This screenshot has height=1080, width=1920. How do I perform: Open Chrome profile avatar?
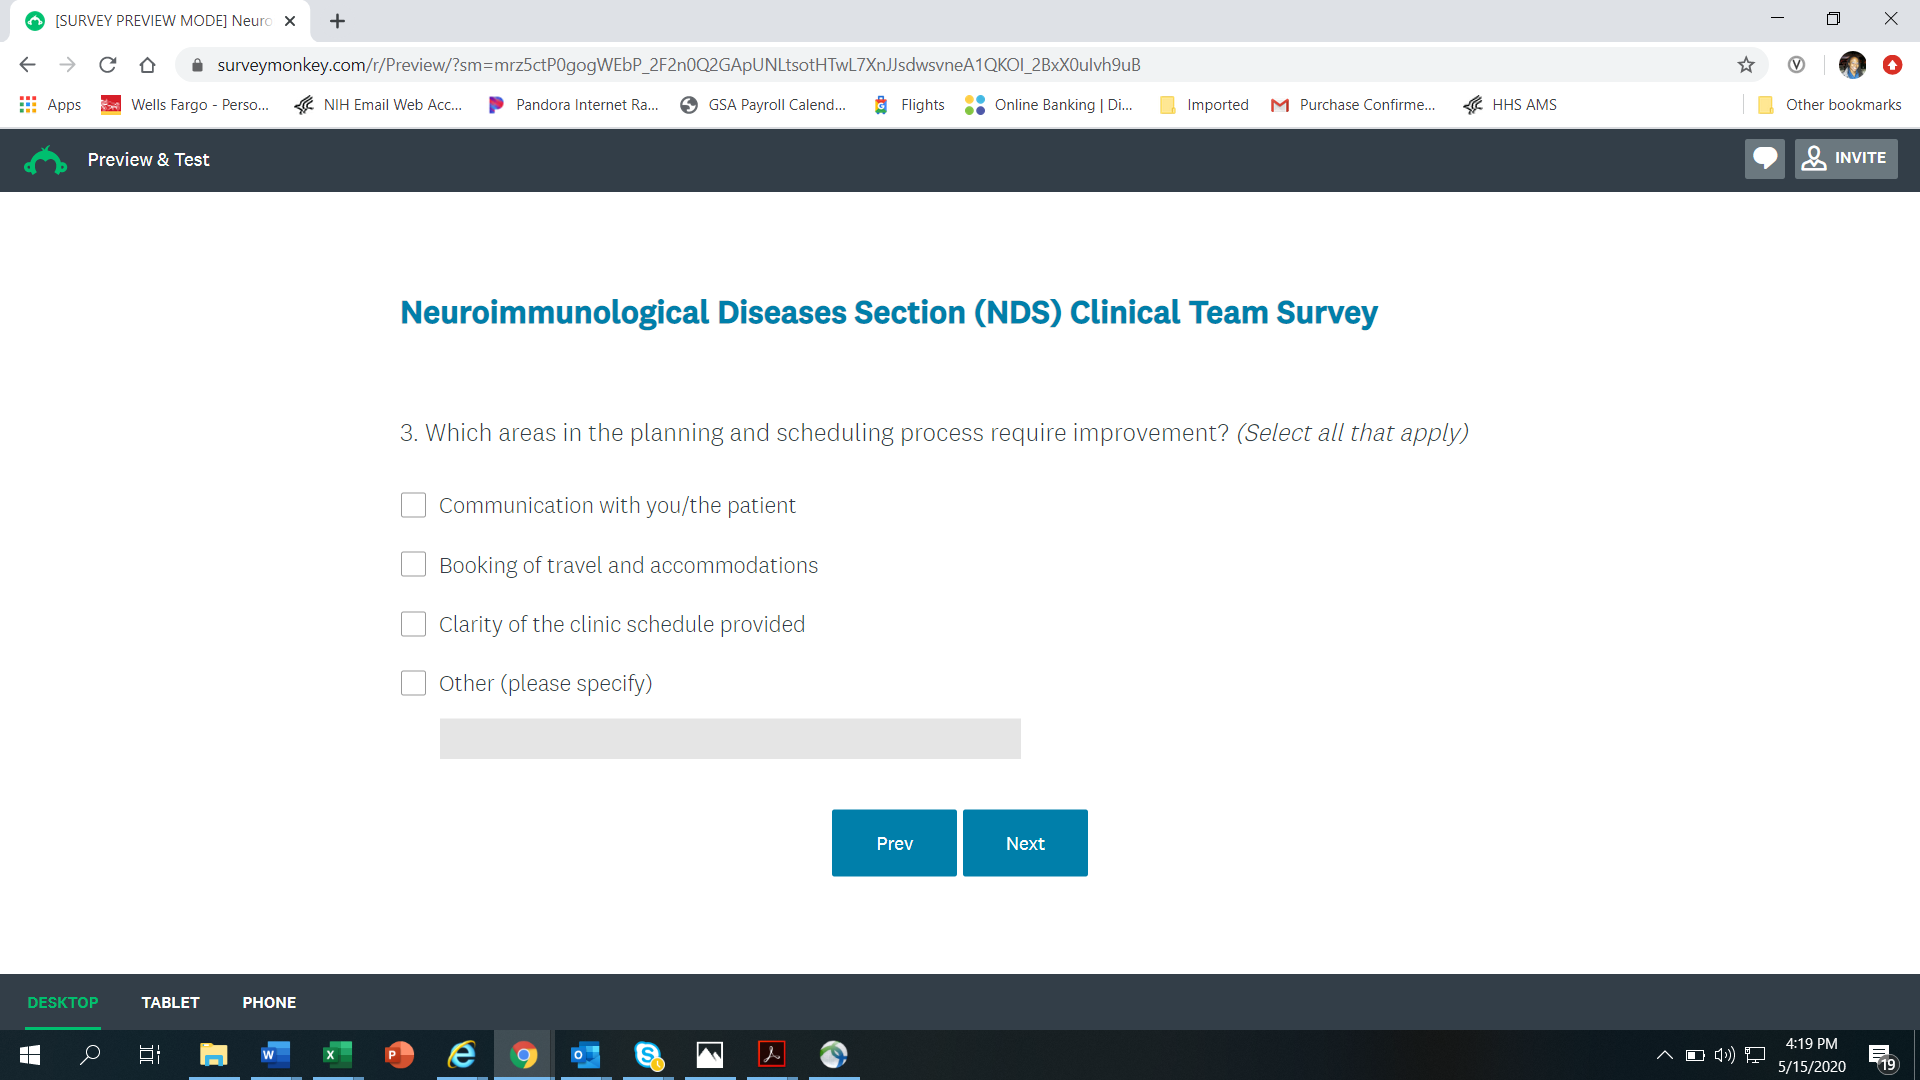point(1852,65)
